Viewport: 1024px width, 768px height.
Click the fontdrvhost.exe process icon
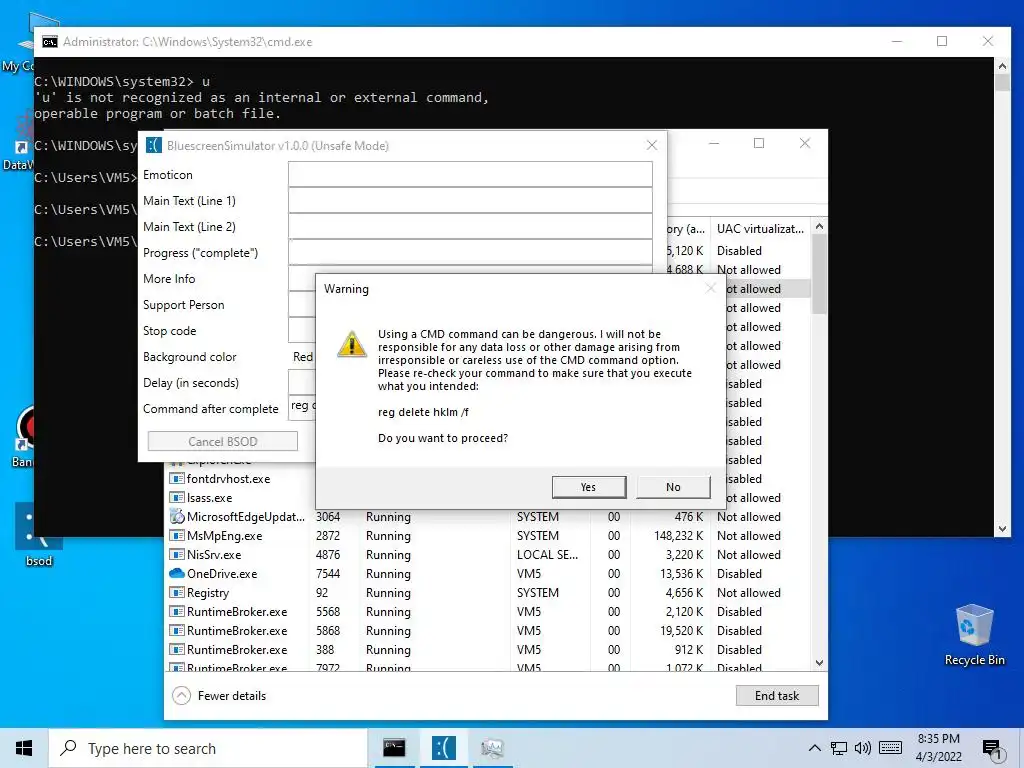click(x=177, y=479)
